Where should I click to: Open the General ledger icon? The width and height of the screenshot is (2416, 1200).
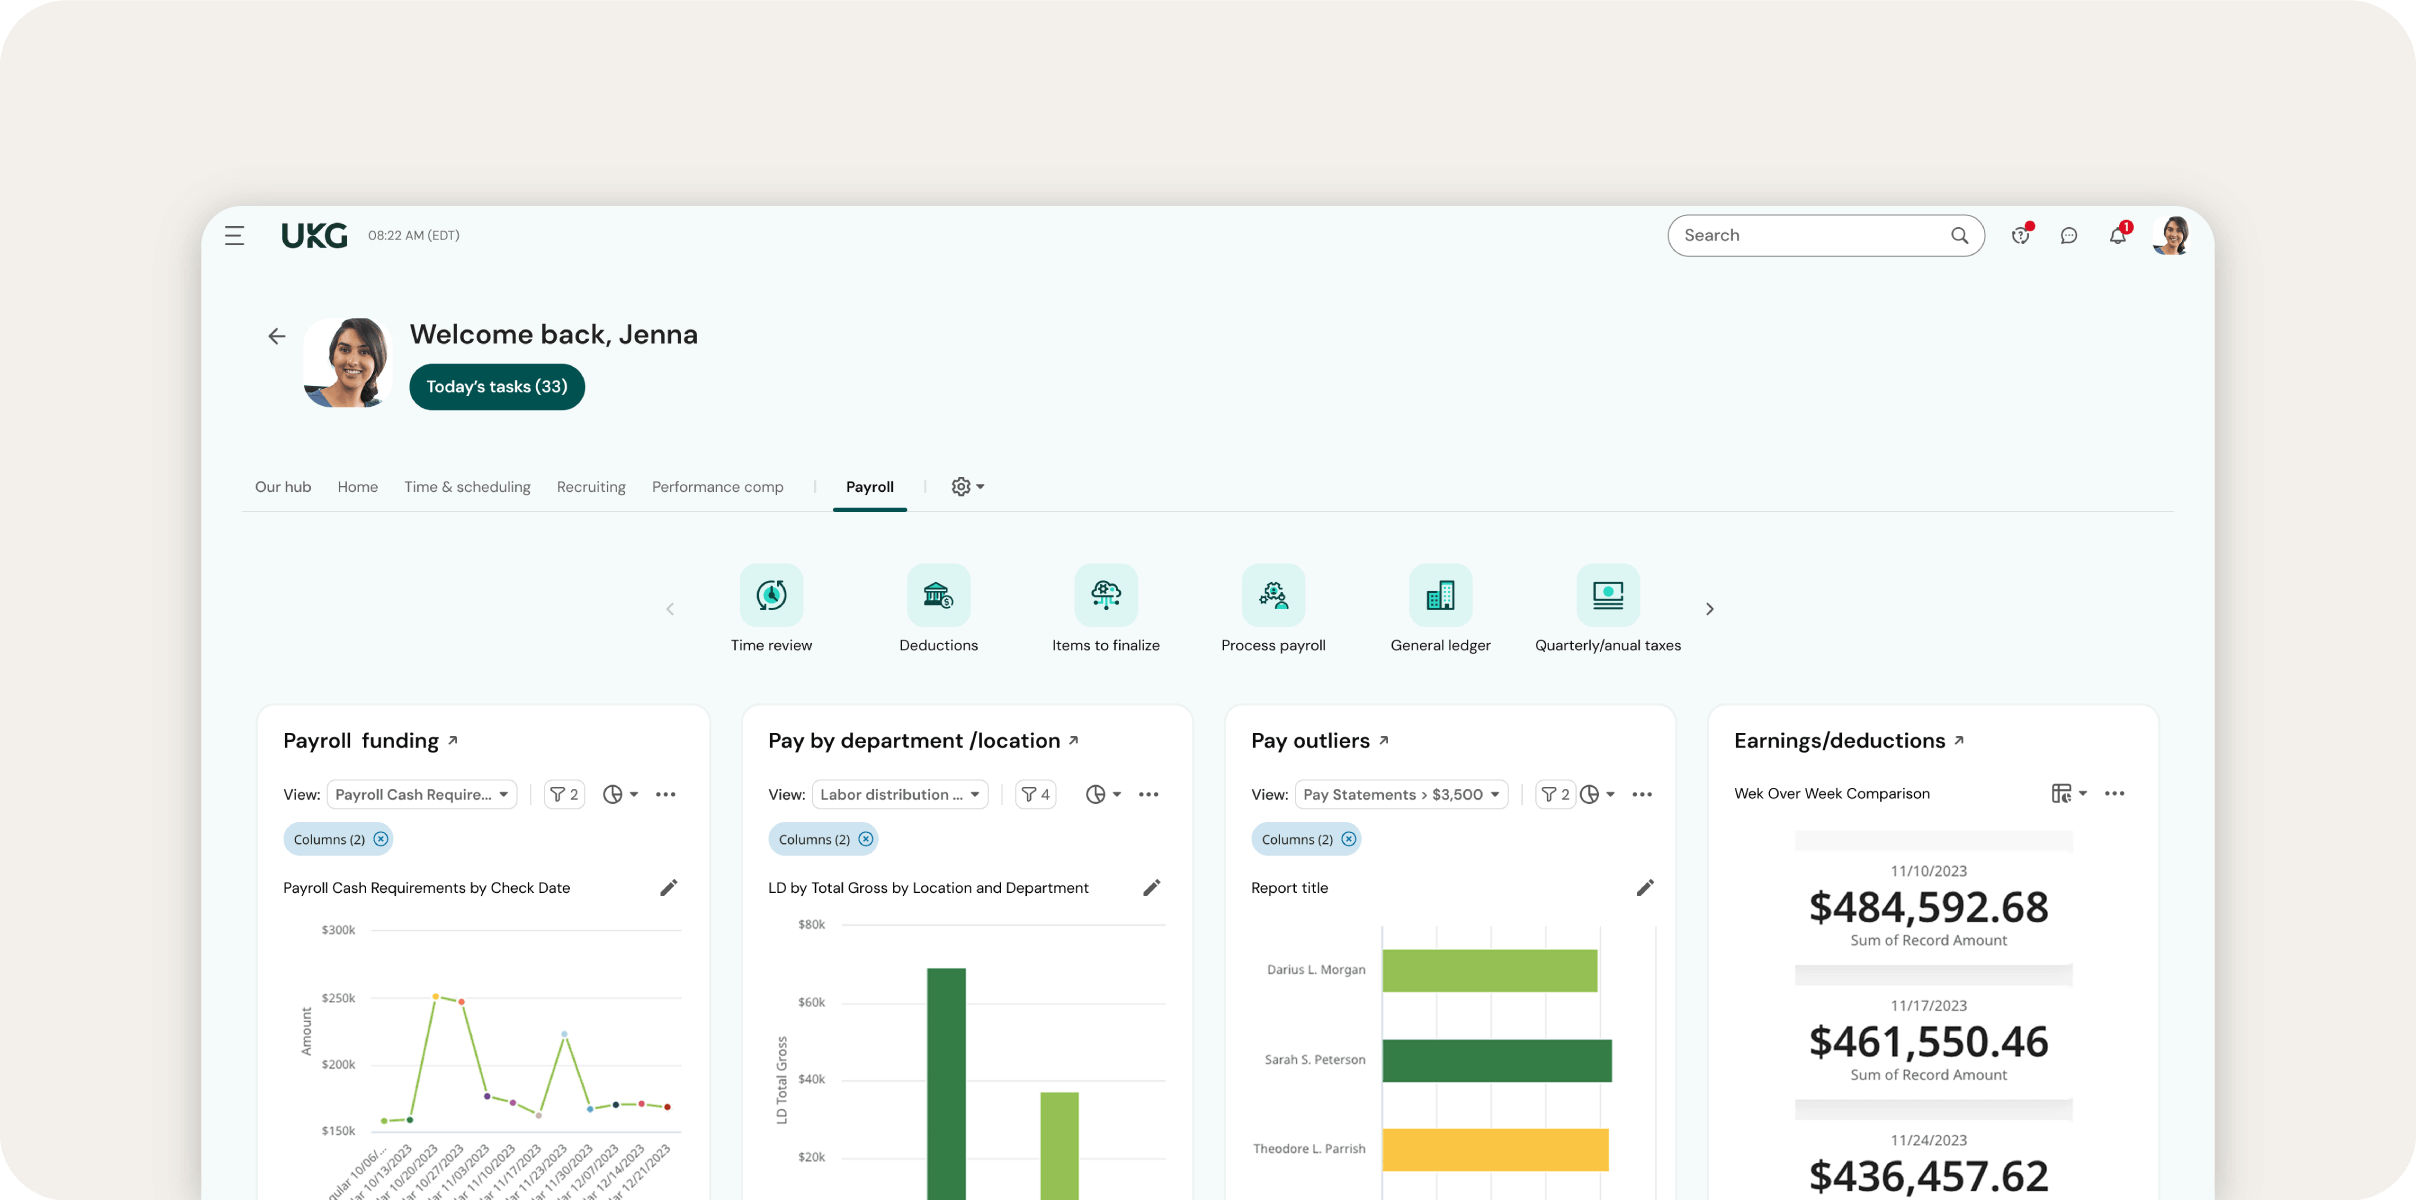1440,595
